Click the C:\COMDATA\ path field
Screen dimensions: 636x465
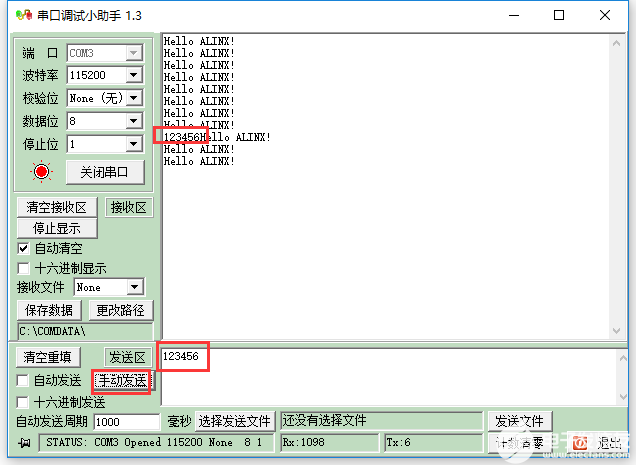[x=85, y=332]
